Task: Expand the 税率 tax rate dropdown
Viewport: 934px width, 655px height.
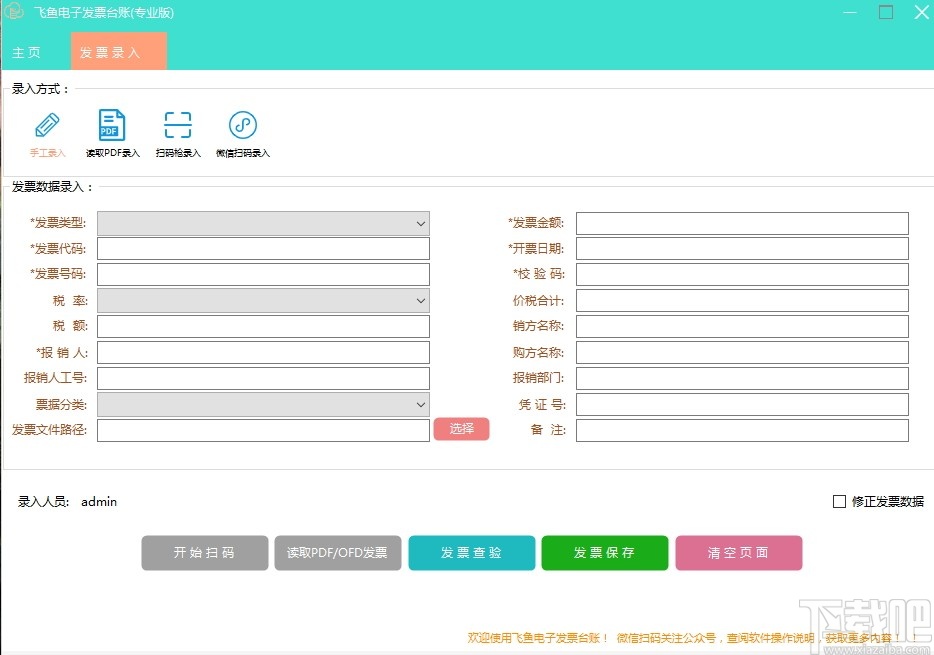Action: (262, 299)
